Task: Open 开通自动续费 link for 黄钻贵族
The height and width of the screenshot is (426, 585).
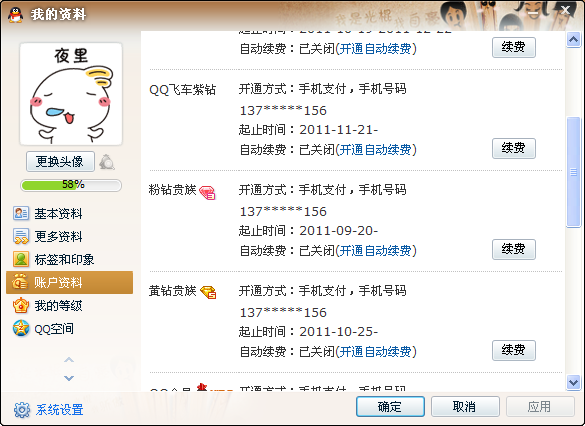Action: (376, 351)
